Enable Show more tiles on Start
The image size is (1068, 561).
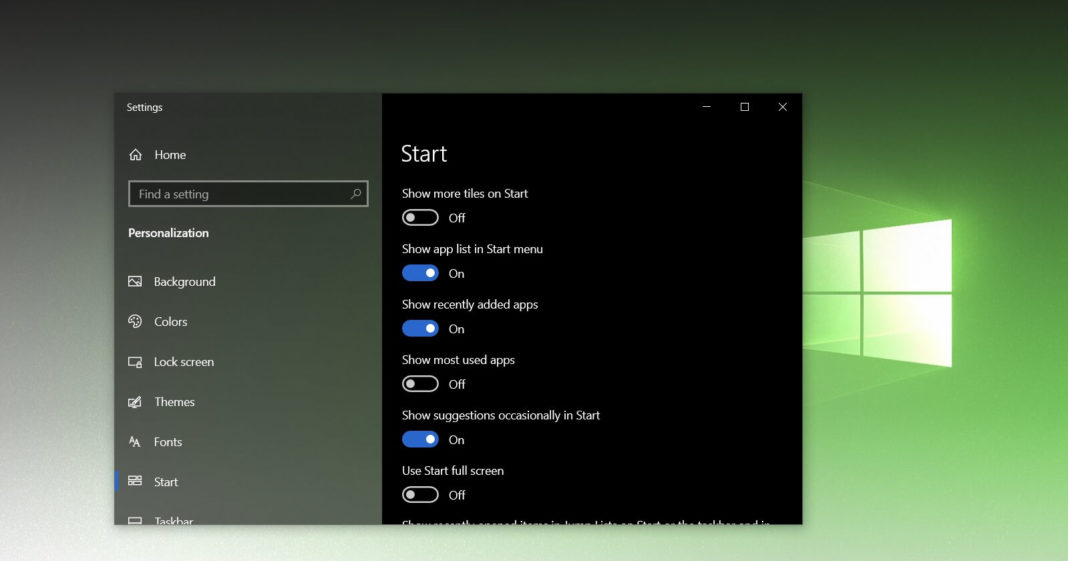pyautogui.click(x=420, y=218)
